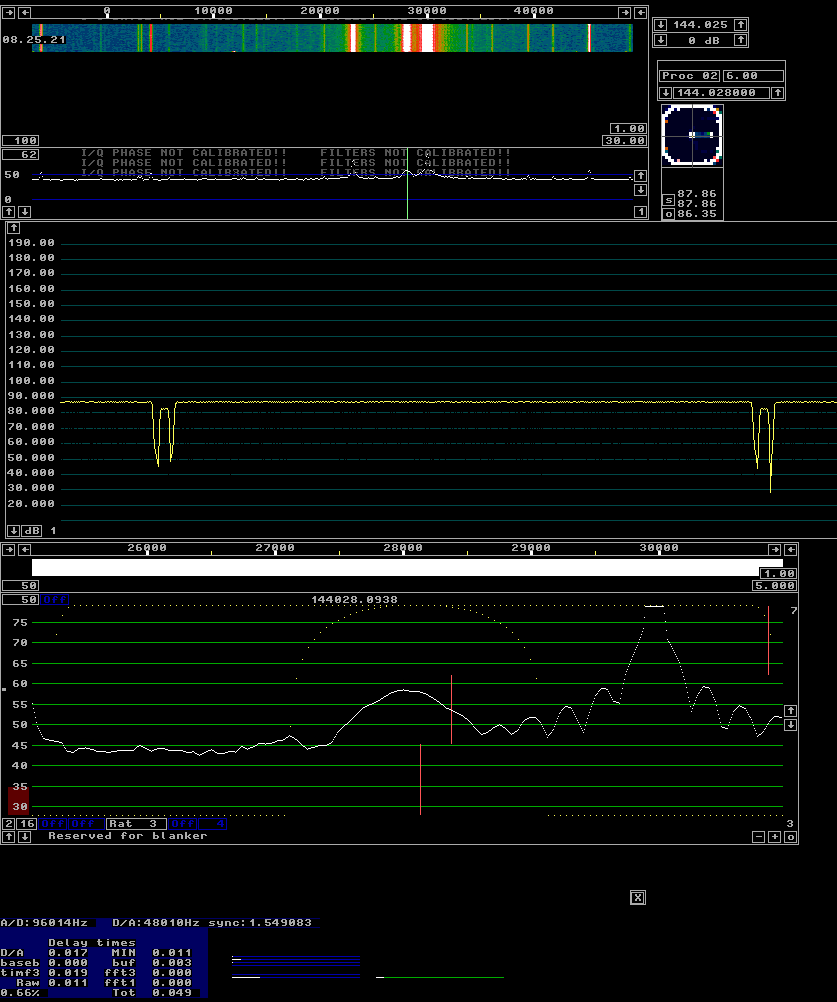Raise the 0 dB gain using the up arrow
Screen dimensions: 837x1002
point(741,40)
